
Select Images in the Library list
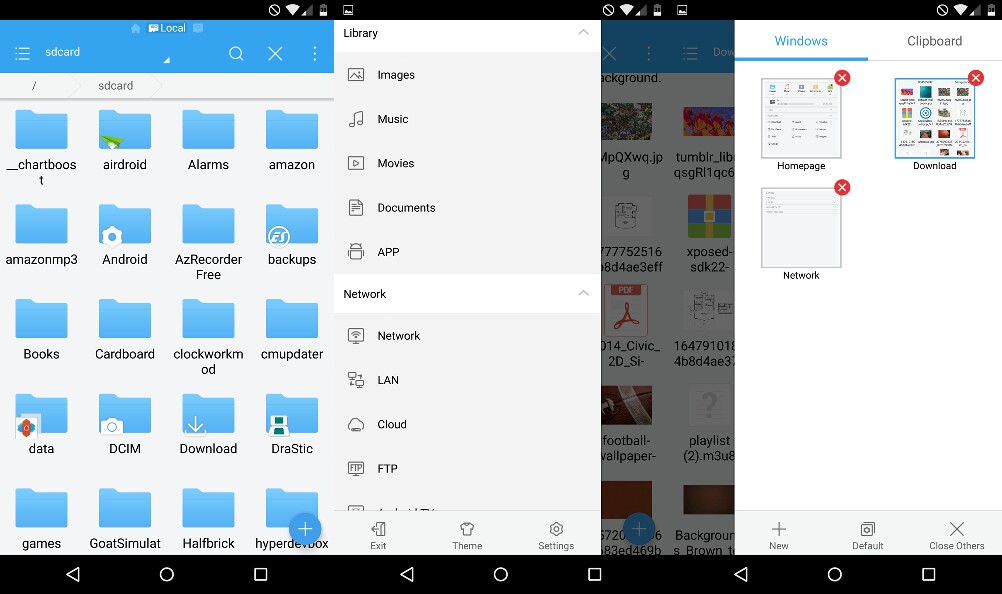click(x=467, y=75)
